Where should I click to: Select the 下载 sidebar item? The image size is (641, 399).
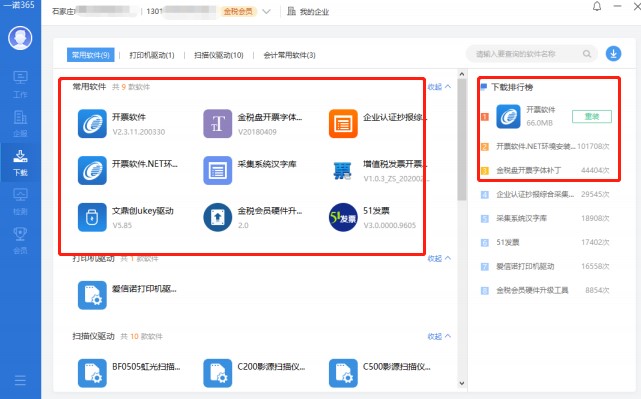[20, 163]
